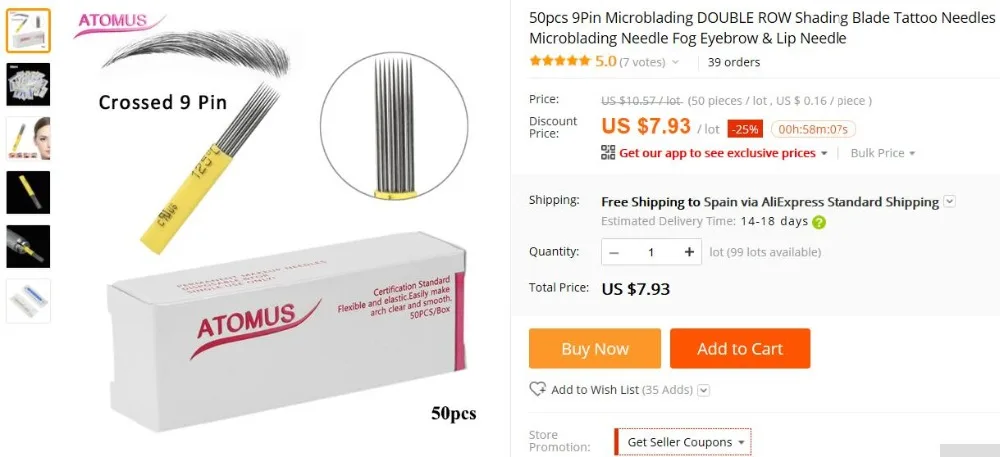Viewport: 1000px width, 457px height.
Task: Click the quantity input field
Action: pos(651,252)
